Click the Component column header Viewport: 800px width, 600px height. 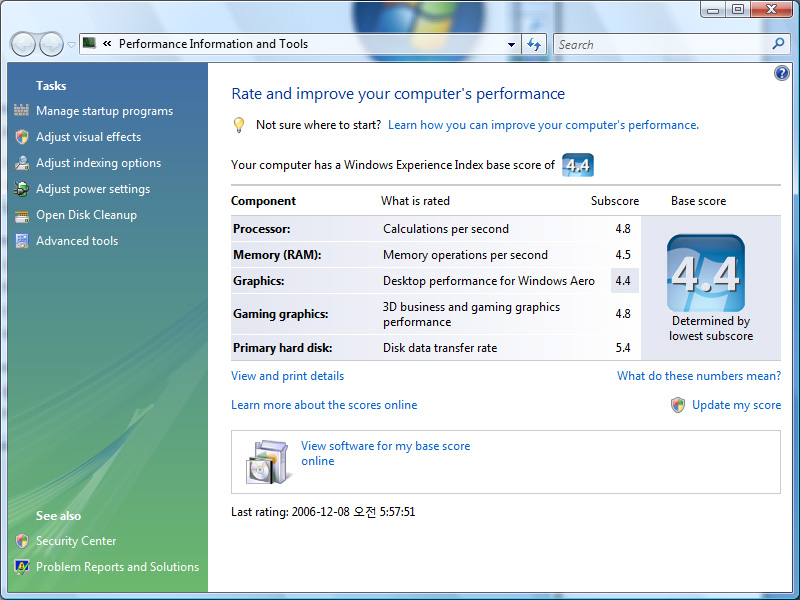[263, 201]
